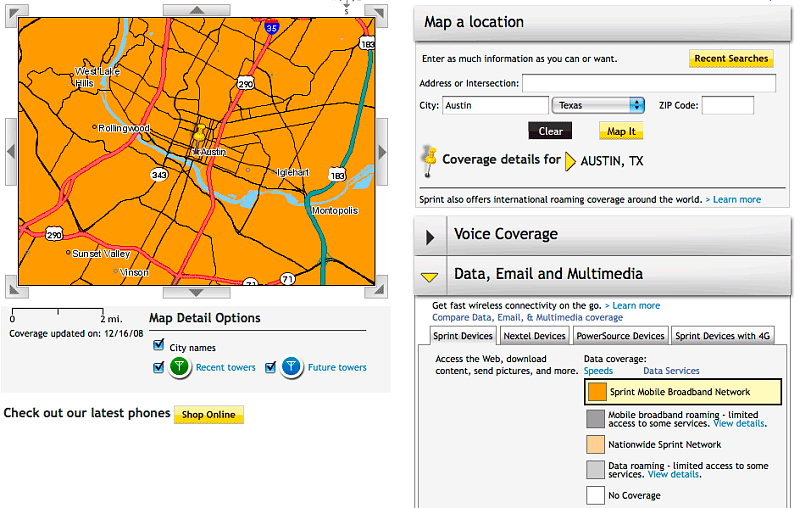
Task: Open the Data Services link
Action: 671,371
